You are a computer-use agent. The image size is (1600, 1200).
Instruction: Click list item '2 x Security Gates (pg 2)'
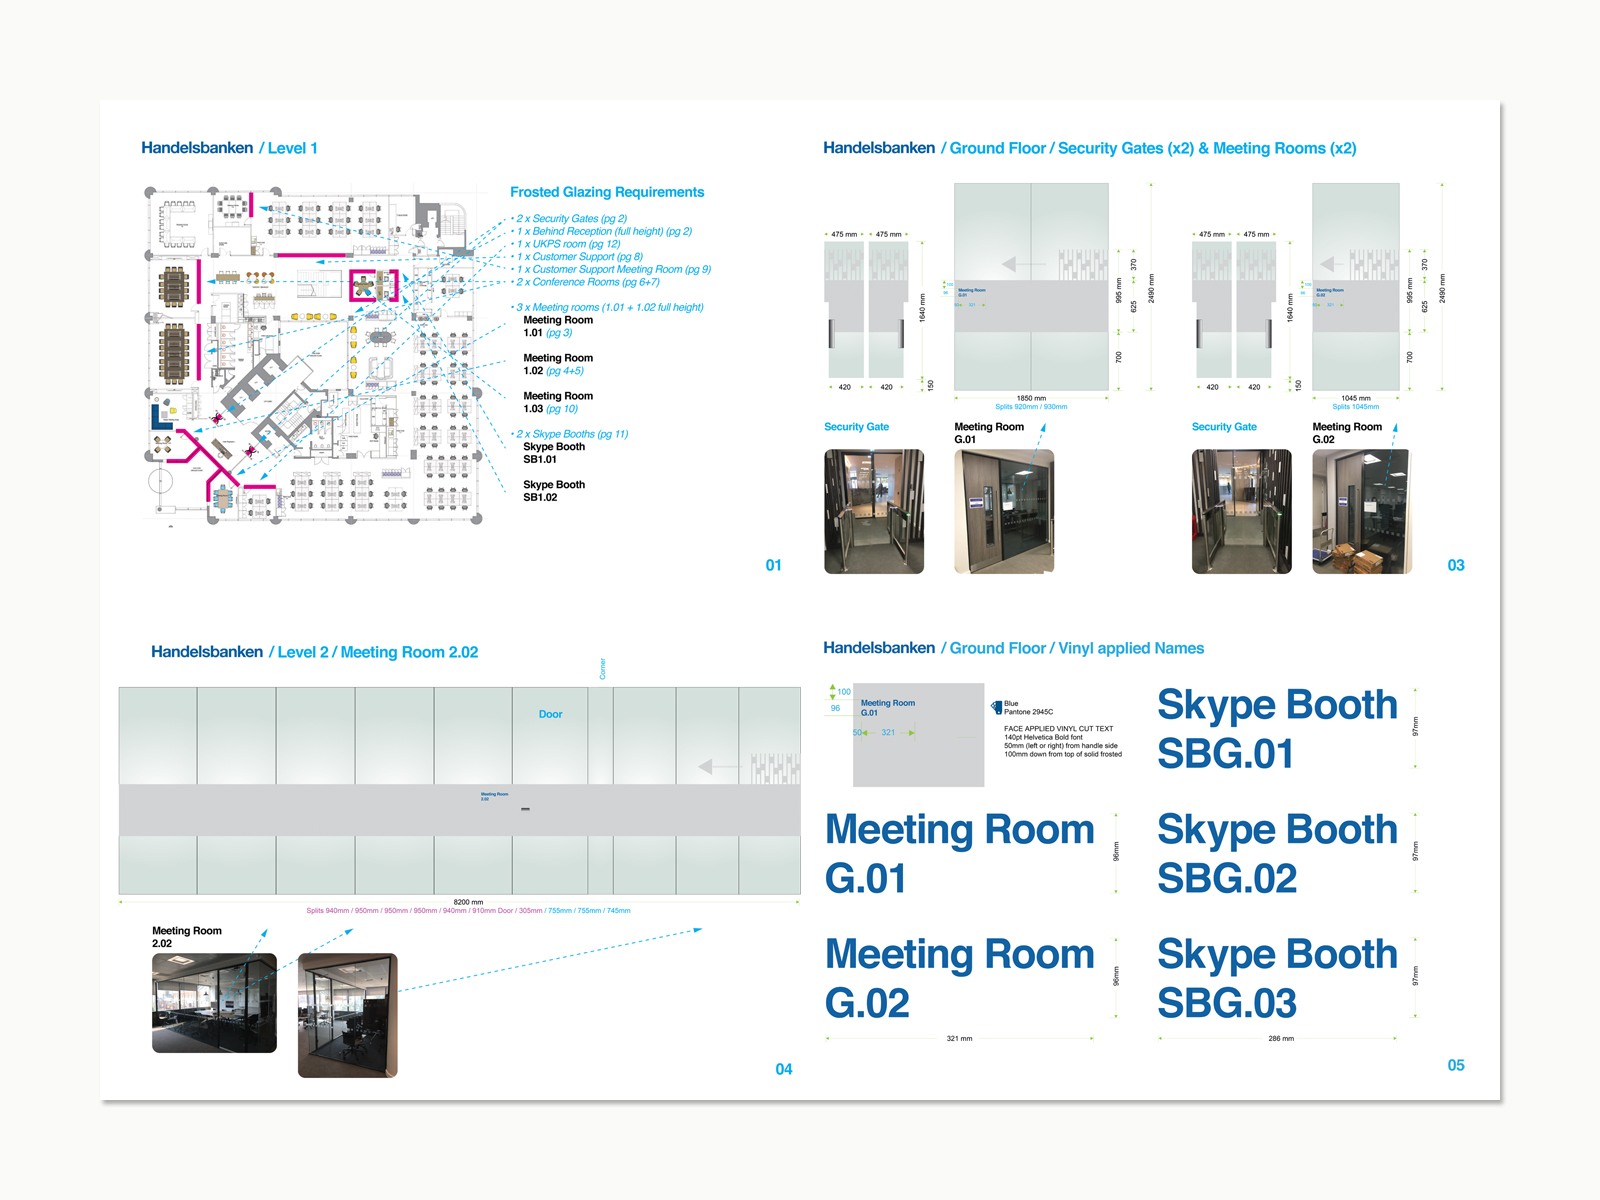coord(571,218)
